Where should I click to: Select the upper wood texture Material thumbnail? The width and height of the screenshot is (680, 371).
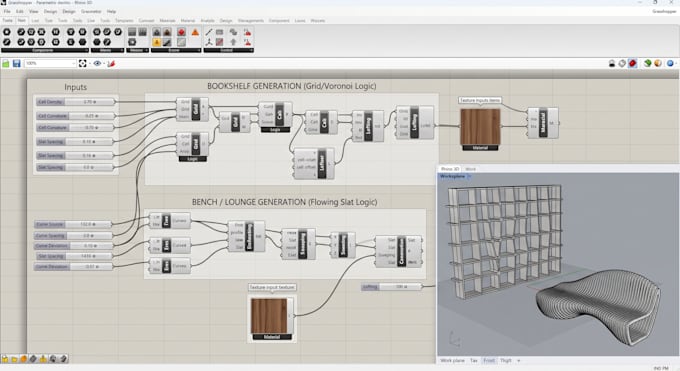click(x=480, y=127)
